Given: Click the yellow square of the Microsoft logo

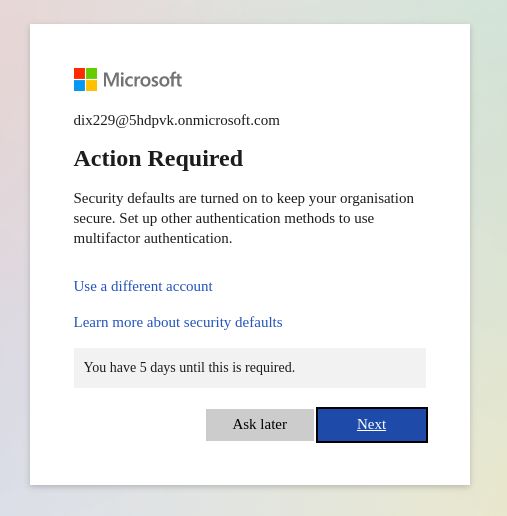Looking at the screenshot, I should 91,85.
